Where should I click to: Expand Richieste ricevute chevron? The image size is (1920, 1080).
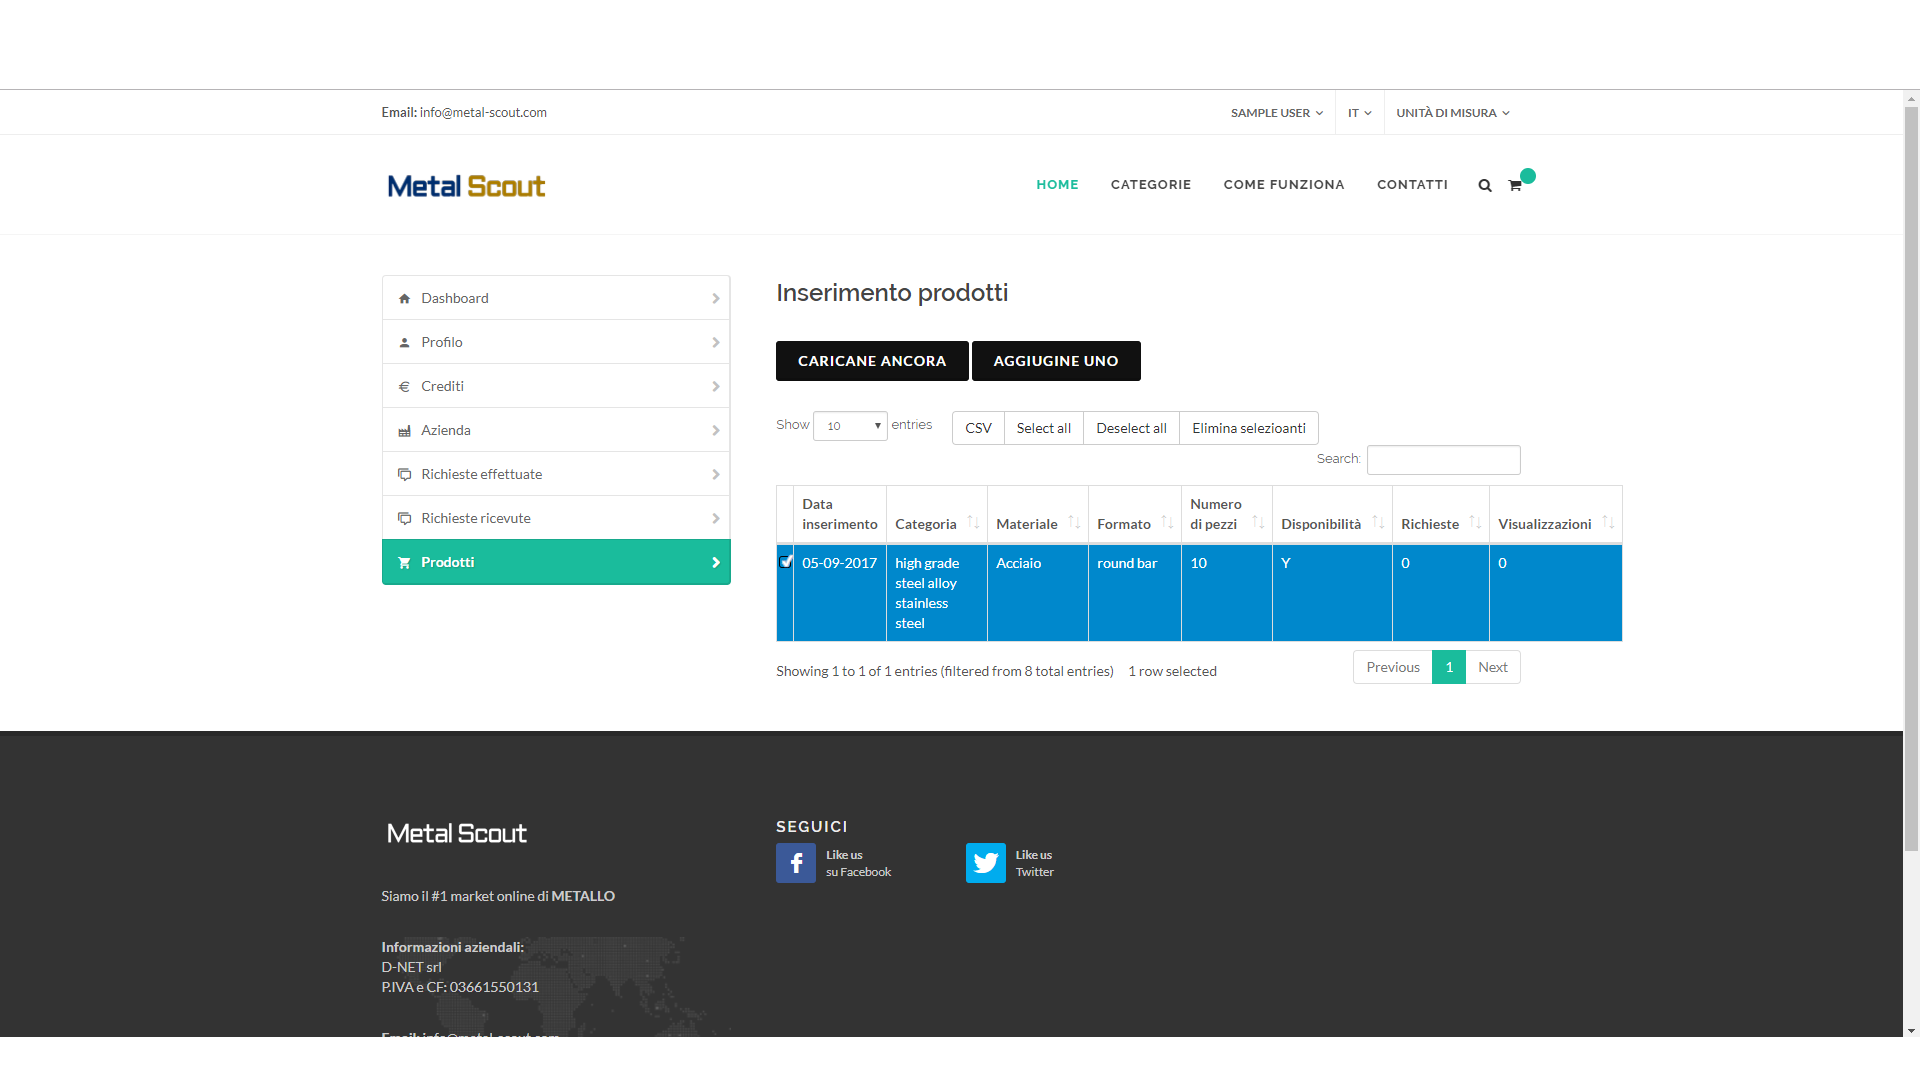point(716,518)
